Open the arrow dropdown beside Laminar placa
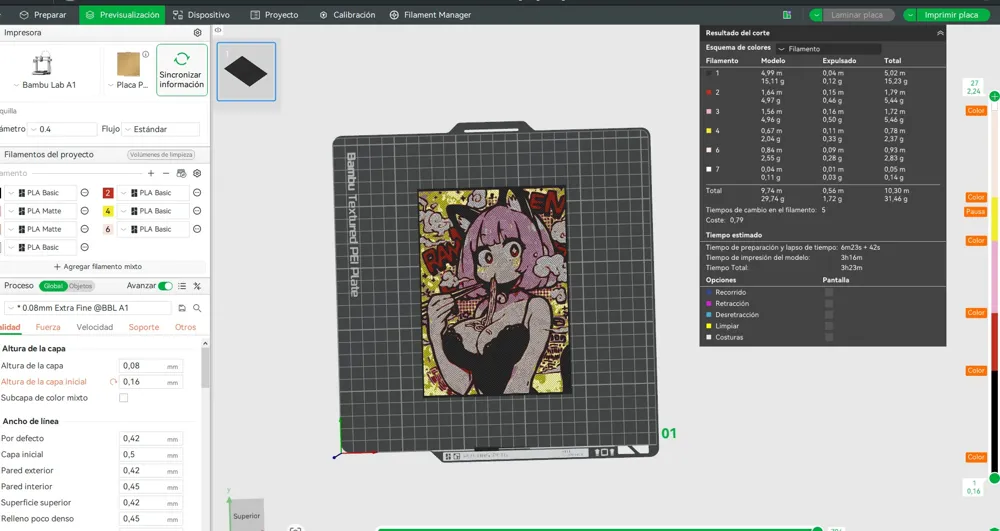 click(816, 15)
